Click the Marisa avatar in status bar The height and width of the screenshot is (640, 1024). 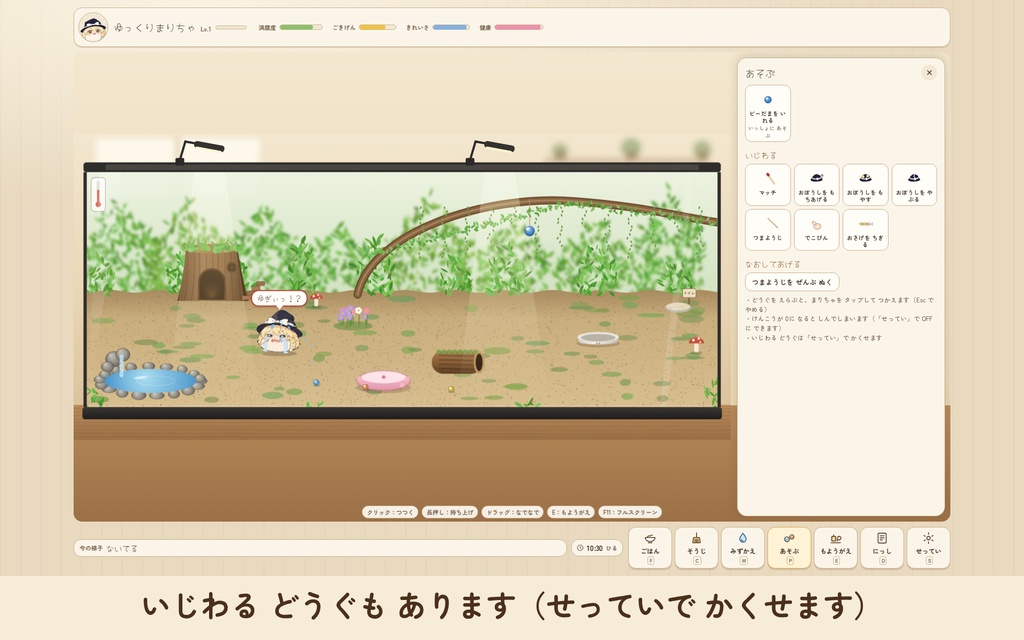93,27
